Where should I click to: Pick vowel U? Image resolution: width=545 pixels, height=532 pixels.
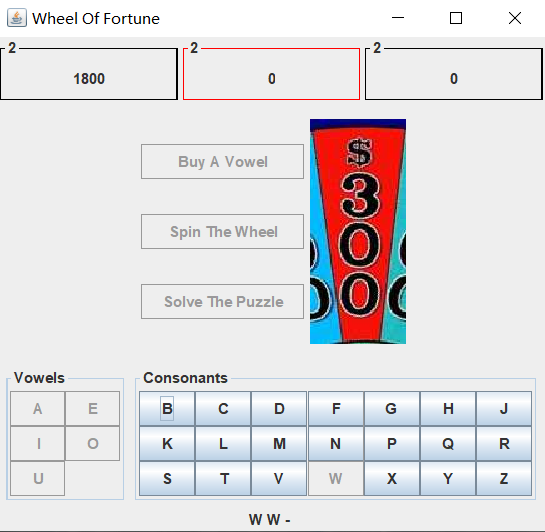click(38, 478)
